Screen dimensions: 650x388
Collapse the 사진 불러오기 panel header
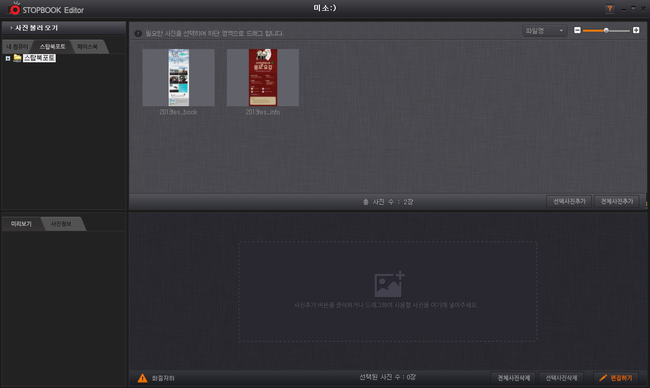64,28
